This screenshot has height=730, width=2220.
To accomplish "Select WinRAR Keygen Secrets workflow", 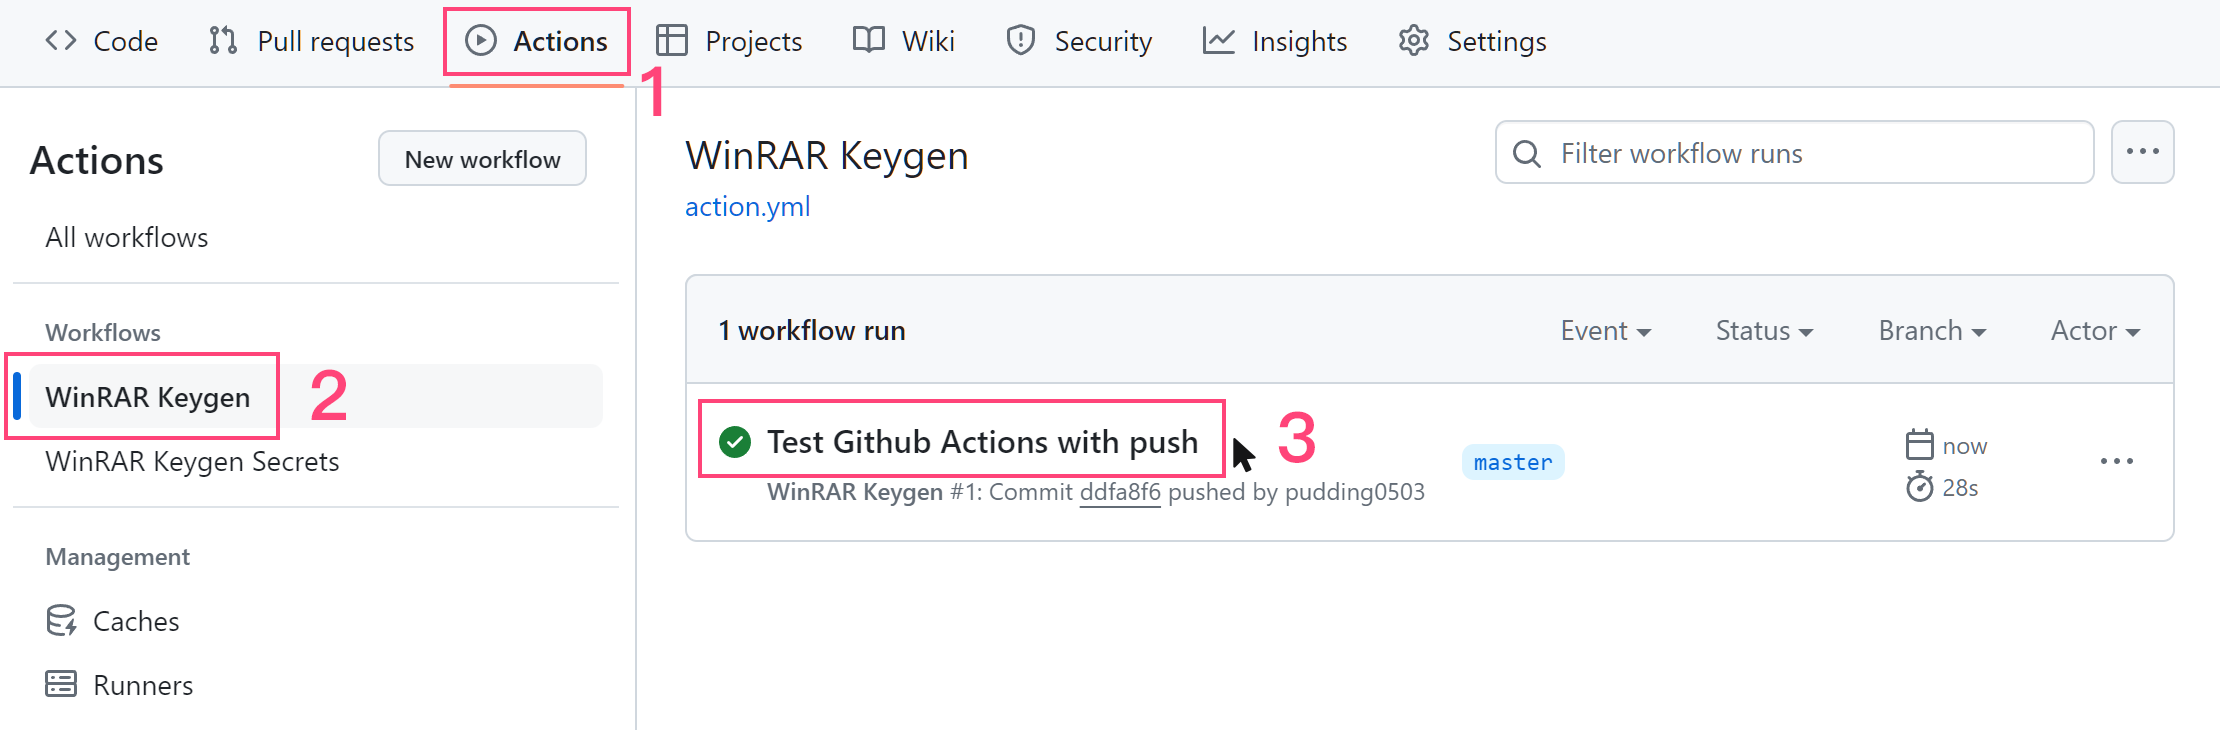I will coord(192,461).
